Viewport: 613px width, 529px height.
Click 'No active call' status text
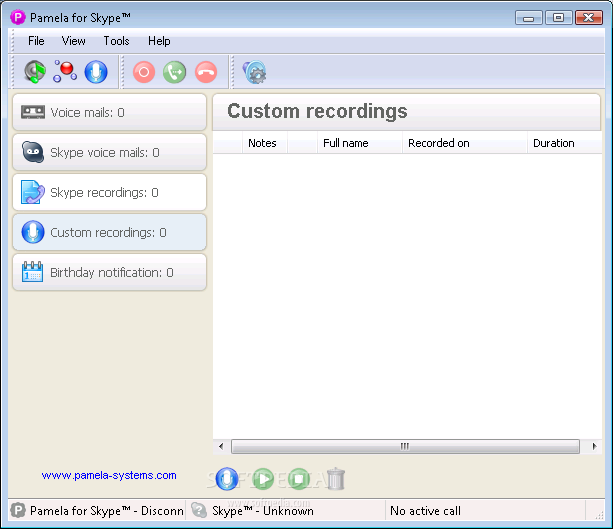tap(425, 511)
